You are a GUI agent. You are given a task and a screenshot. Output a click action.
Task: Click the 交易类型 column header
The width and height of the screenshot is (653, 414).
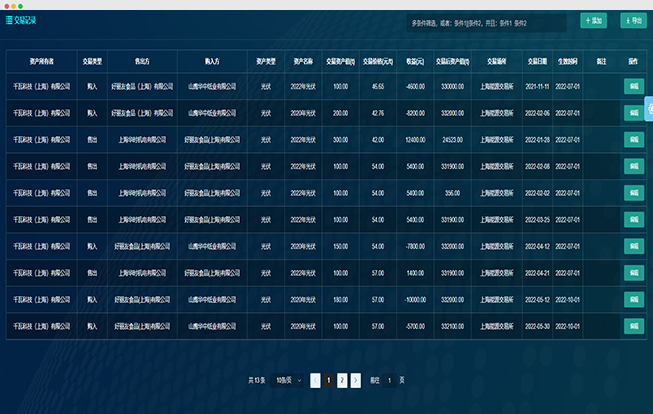click(92, 60)
